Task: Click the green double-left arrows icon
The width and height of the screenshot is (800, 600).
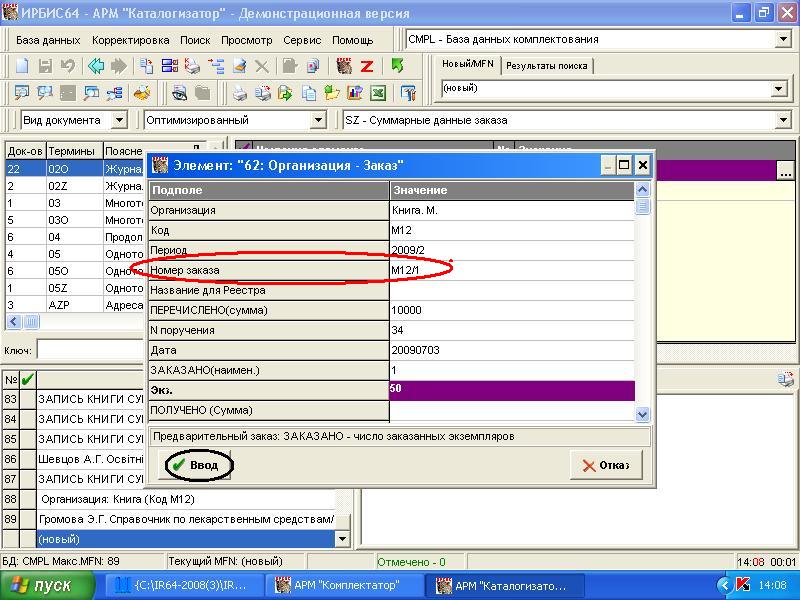Action: coord(96,66)
